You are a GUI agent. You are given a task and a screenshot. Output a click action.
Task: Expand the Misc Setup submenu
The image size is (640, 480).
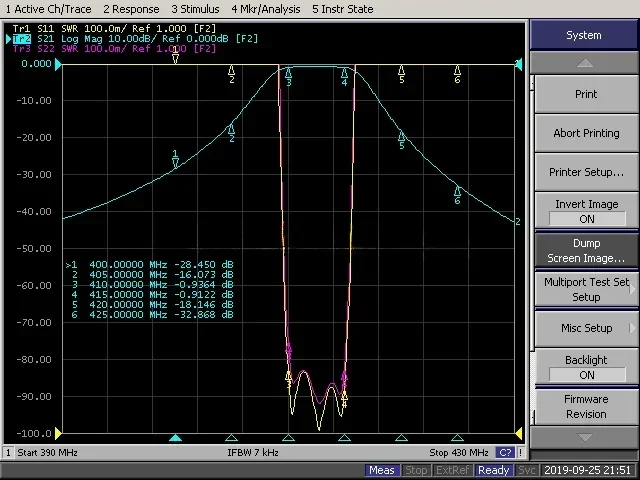pos(586,328)
